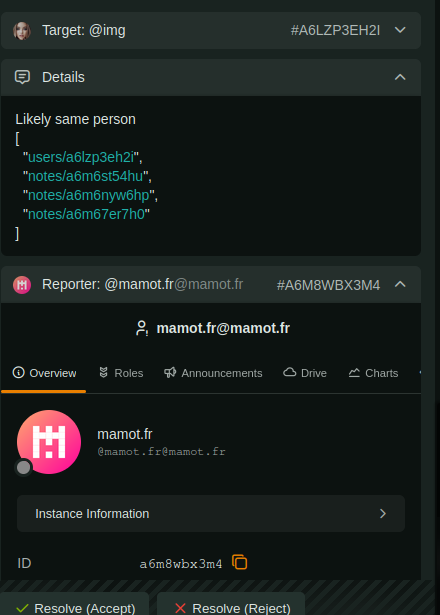Viewport: 440px width, 615px height.
Task: Collapse the Reporter section chevron
Action: 400,284
